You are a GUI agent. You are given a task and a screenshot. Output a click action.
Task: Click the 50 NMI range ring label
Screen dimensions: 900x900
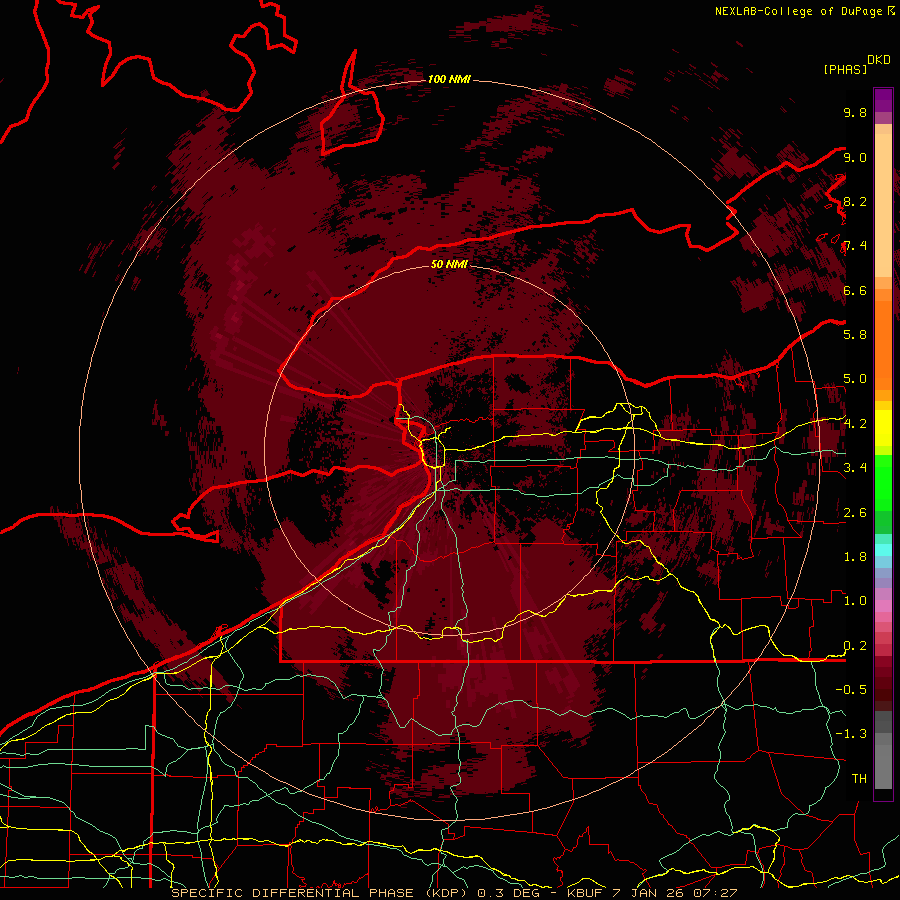449,264
